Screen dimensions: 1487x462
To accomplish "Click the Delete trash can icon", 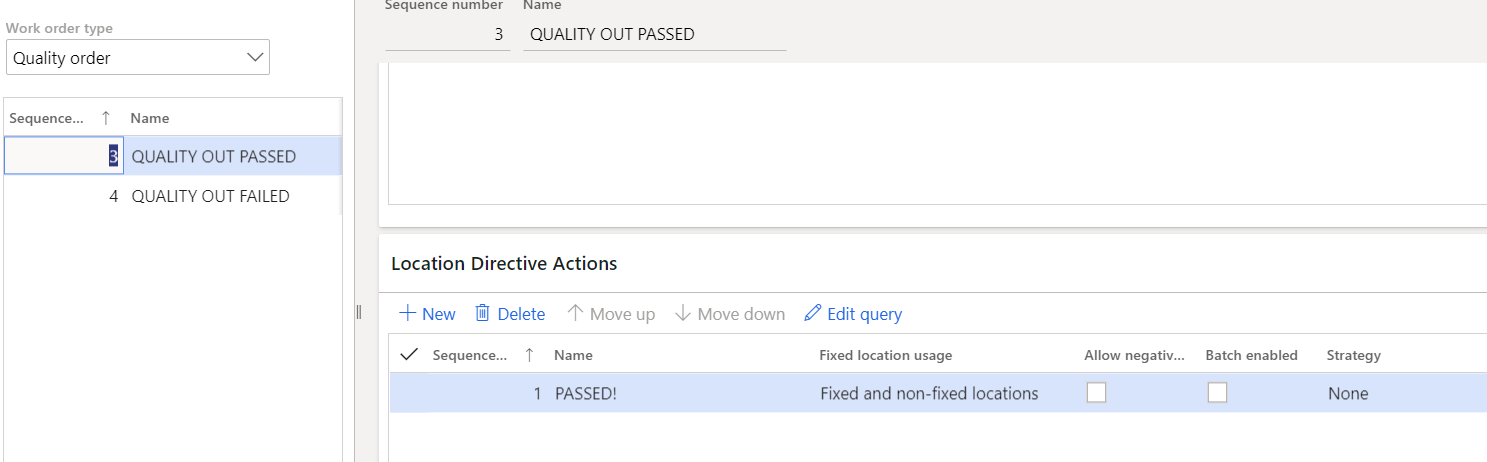I will [x=483, y=314].
